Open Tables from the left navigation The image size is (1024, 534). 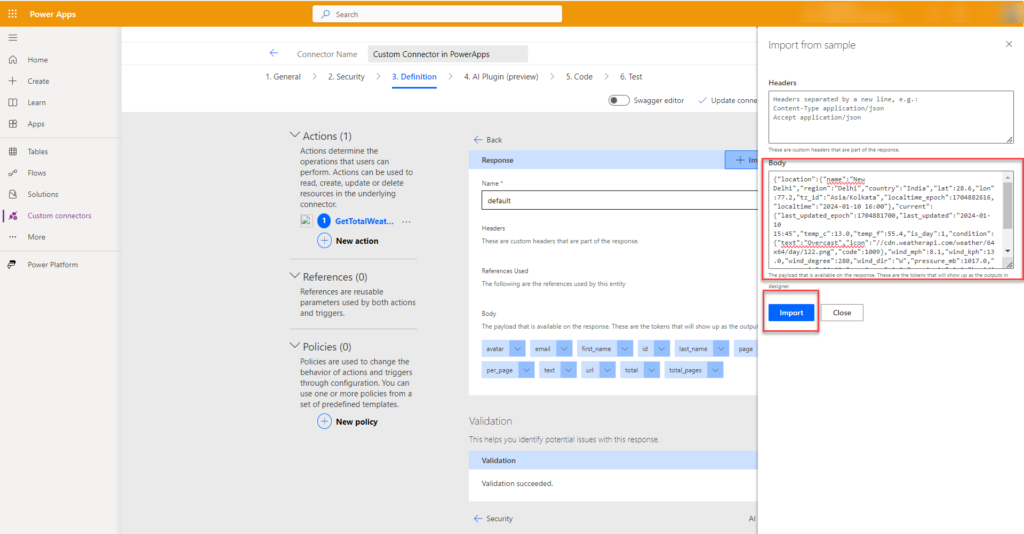click(37, 152)
